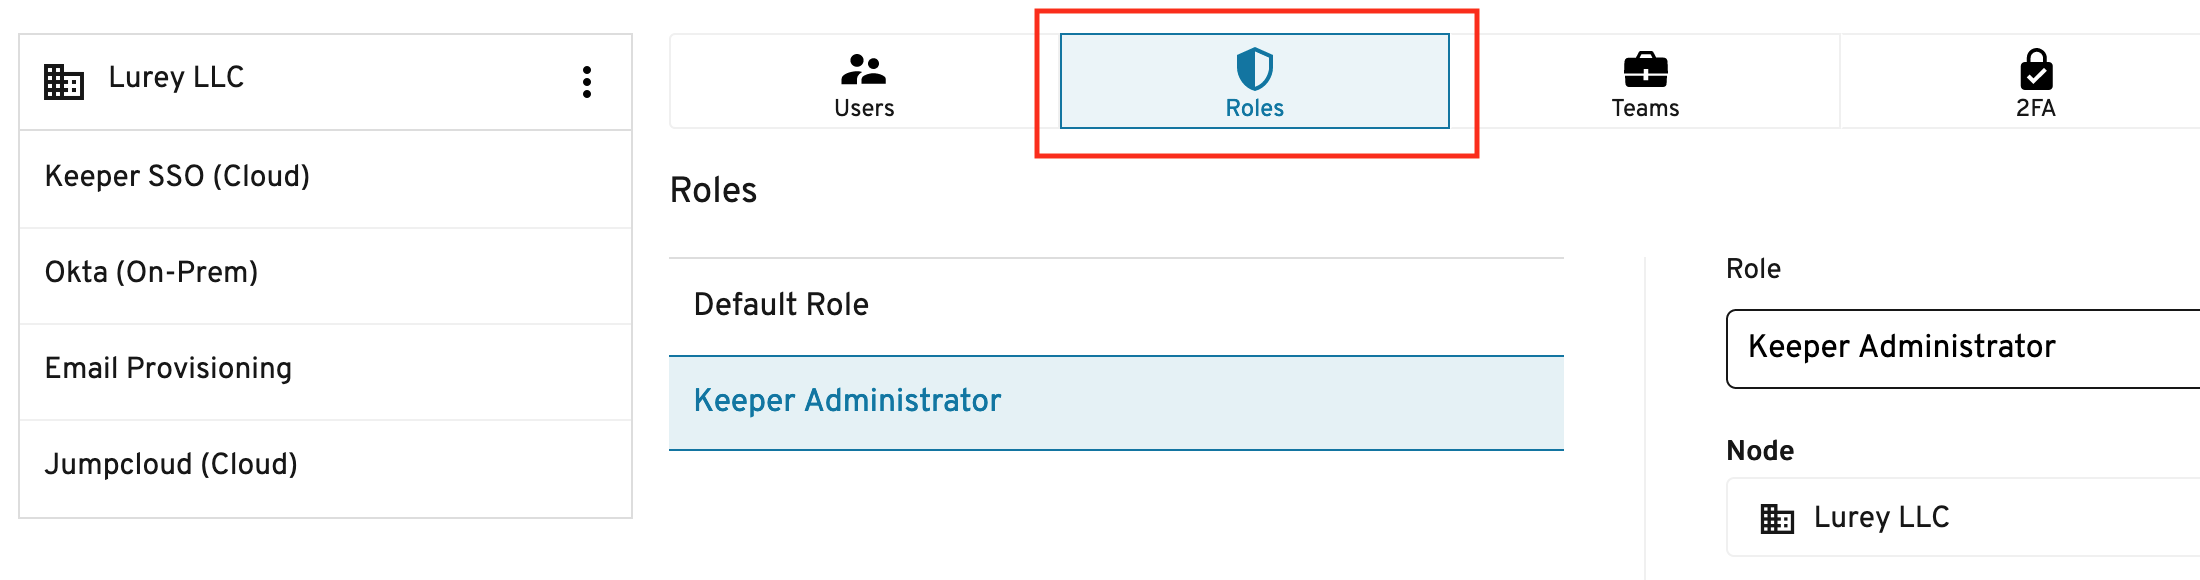
Task: Switch to the Users tab label
Action: coord(864,108)
